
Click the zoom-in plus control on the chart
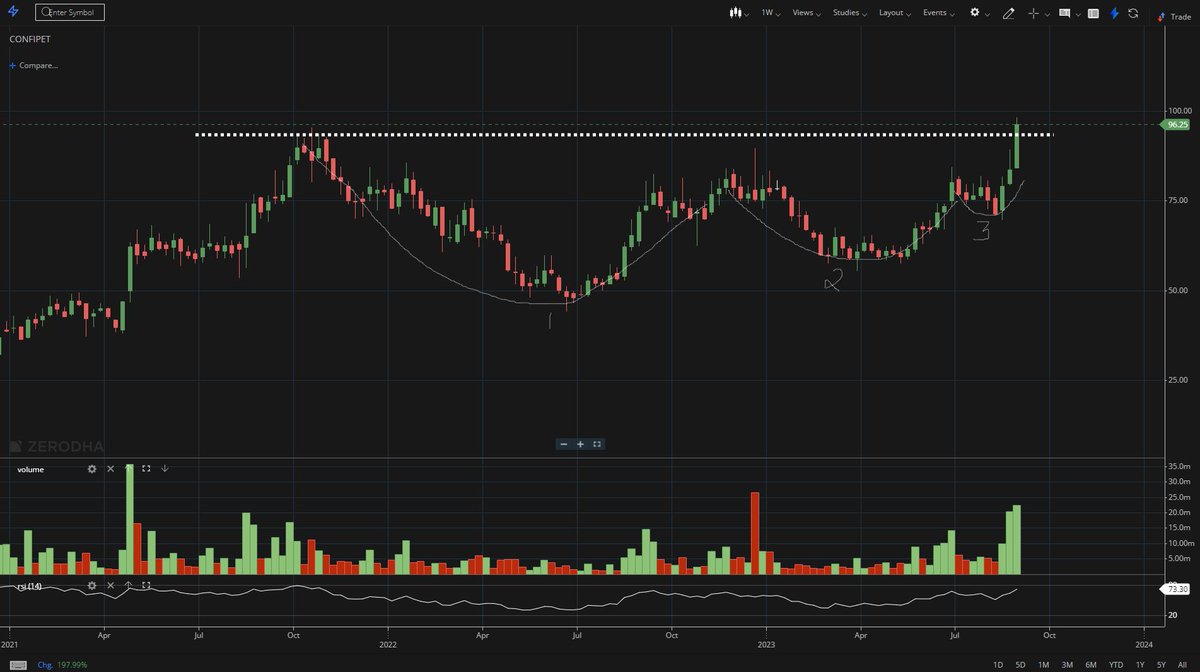[580, 444]
